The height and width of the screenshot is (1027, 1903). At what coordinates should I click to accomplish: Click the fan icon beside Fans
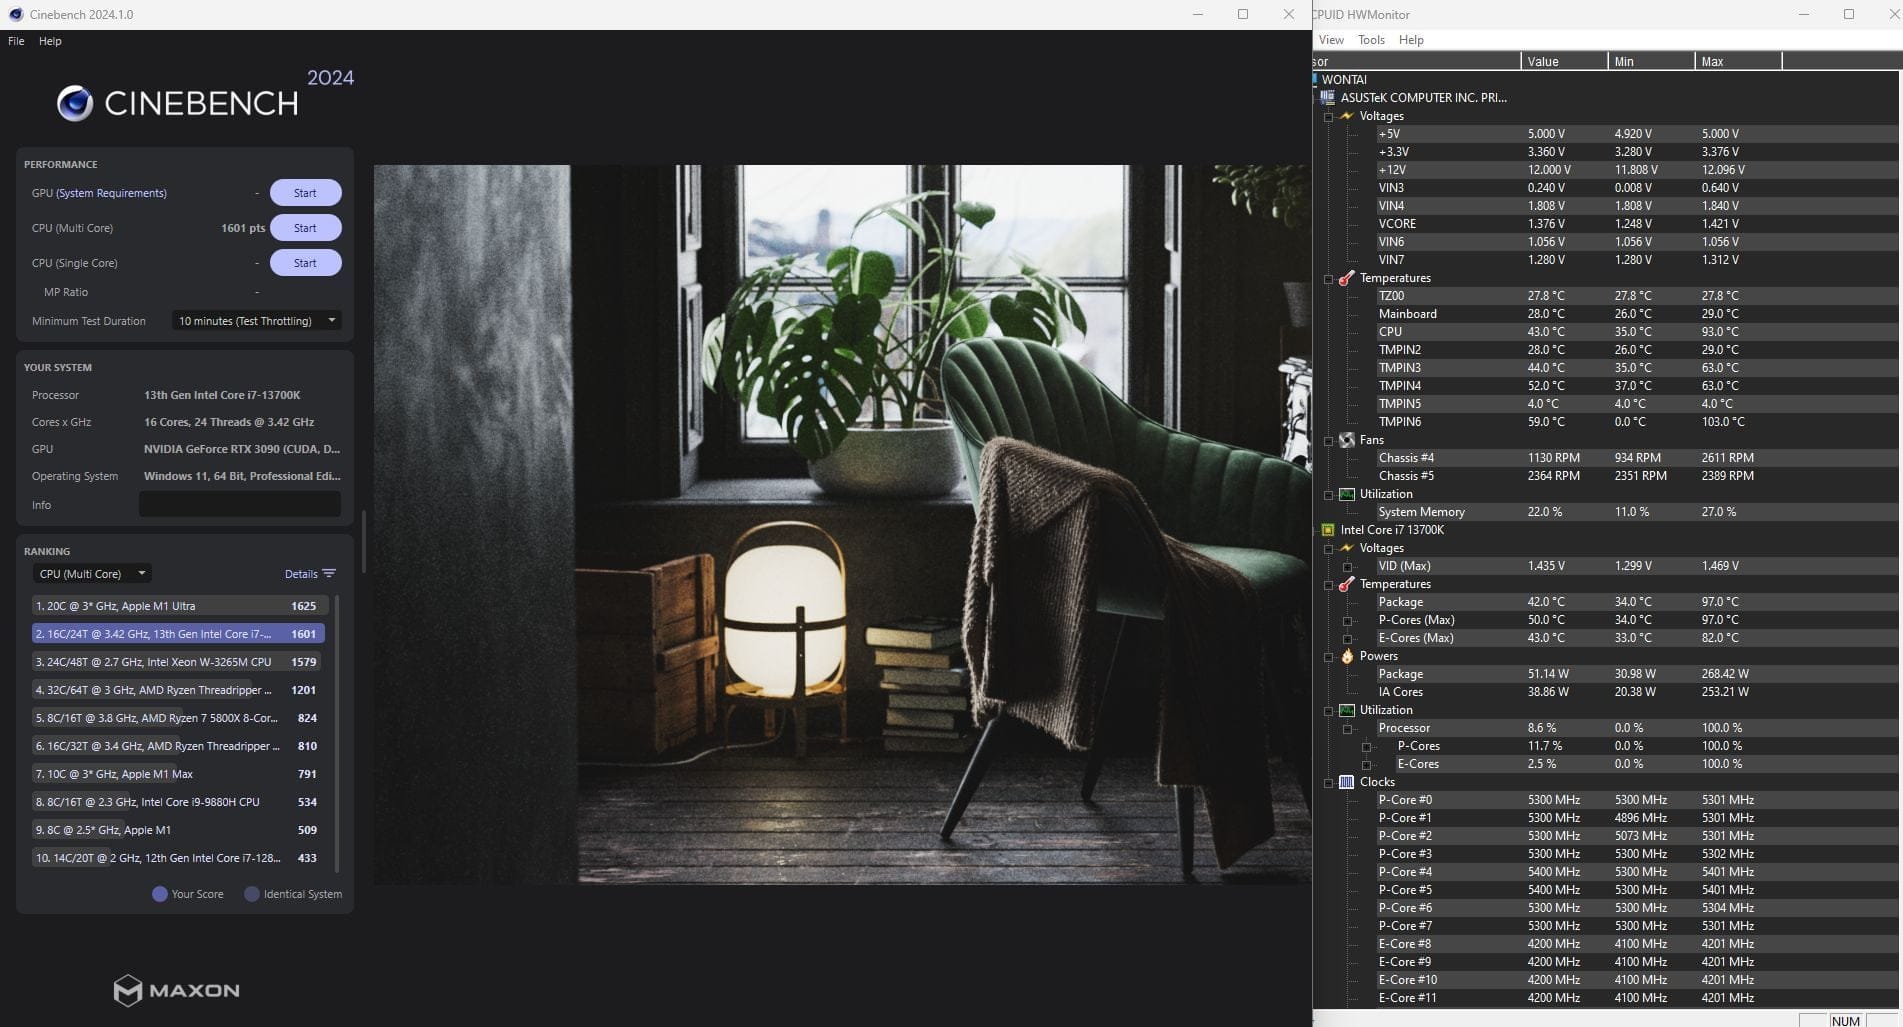(1347, 440)
